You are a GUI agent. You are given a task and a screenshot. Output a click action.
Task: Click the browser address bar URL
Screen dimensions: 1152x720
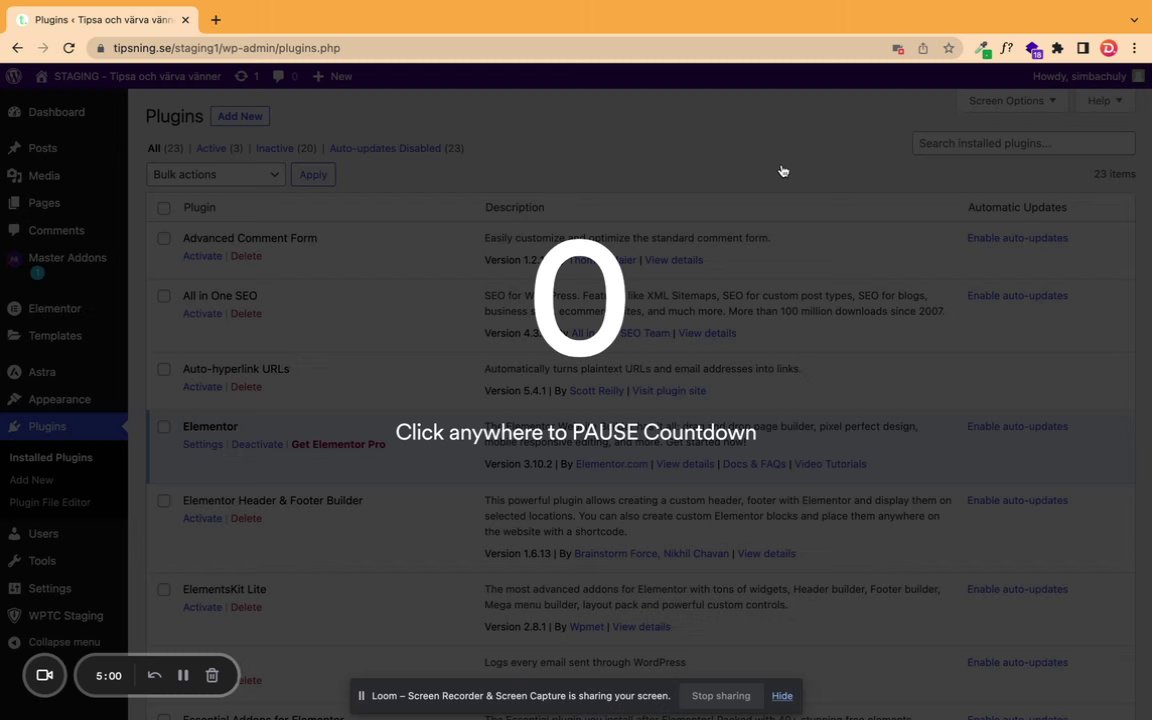click(x=226, y=48)
